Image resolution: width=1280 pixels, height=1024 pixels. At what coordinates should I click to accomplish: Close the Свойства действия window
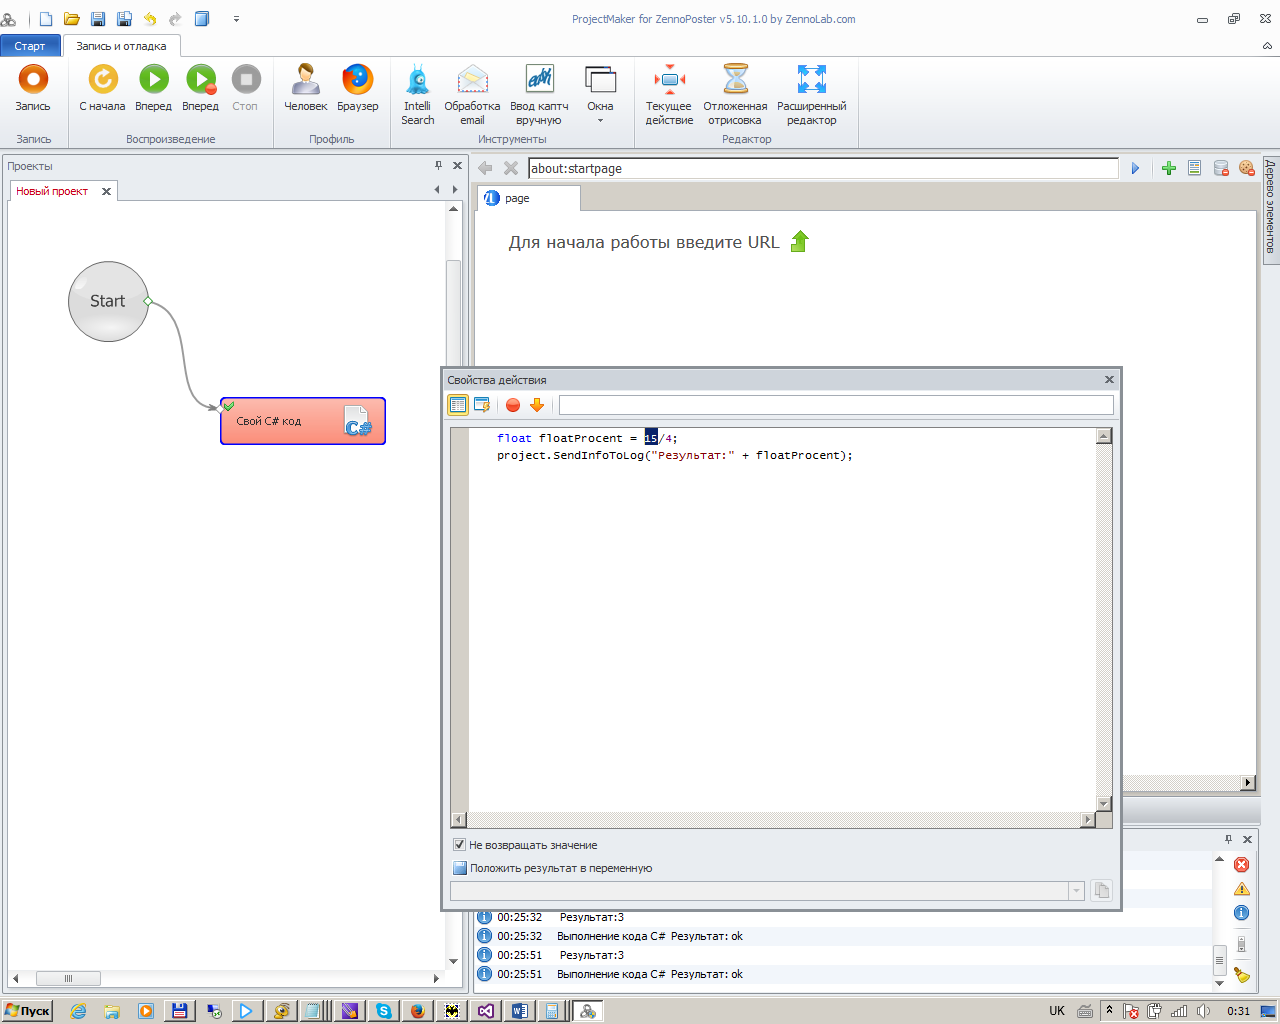tap(1109, 380)
